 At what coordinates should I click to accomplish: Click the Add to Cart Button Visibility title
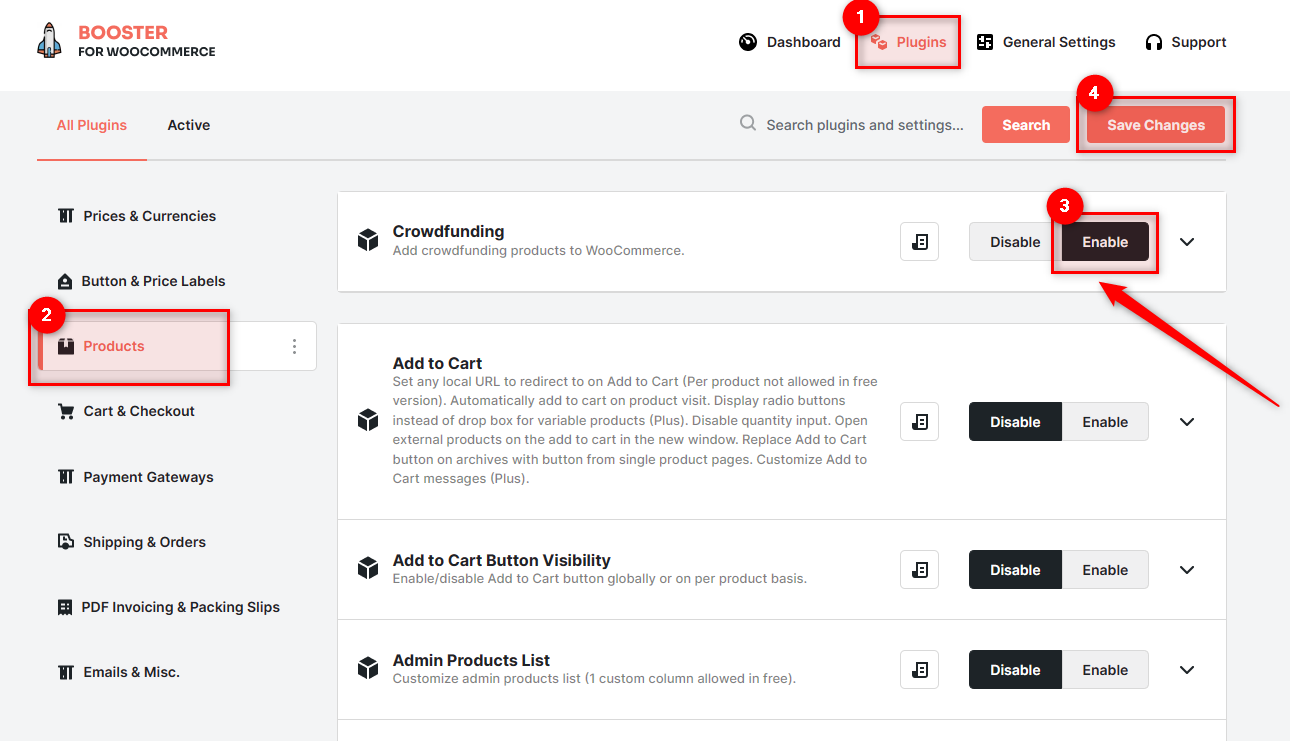pyautogui.click(x=502, y=560)
